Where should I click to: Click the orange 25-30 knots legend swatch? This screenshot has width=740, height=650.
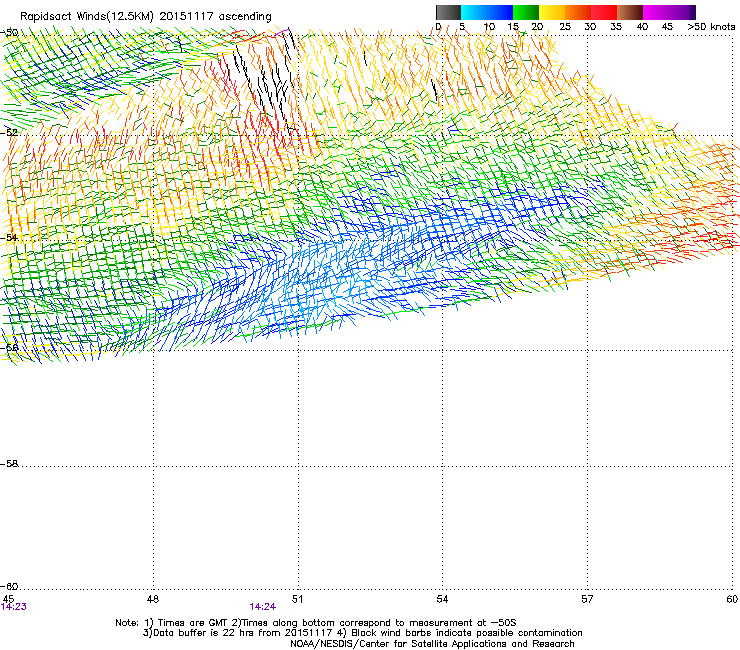click(578, 12)
